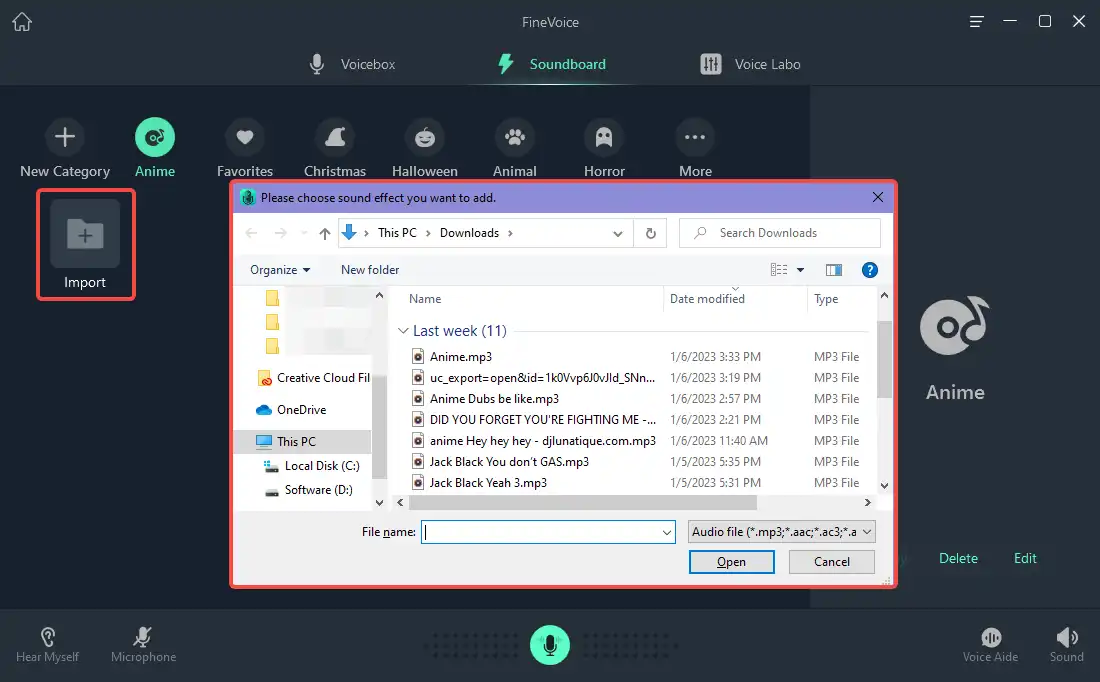Click the forward navigation arrow in dialog
This screenshot has width=1100, height=682.
click(x=281, y=233)
